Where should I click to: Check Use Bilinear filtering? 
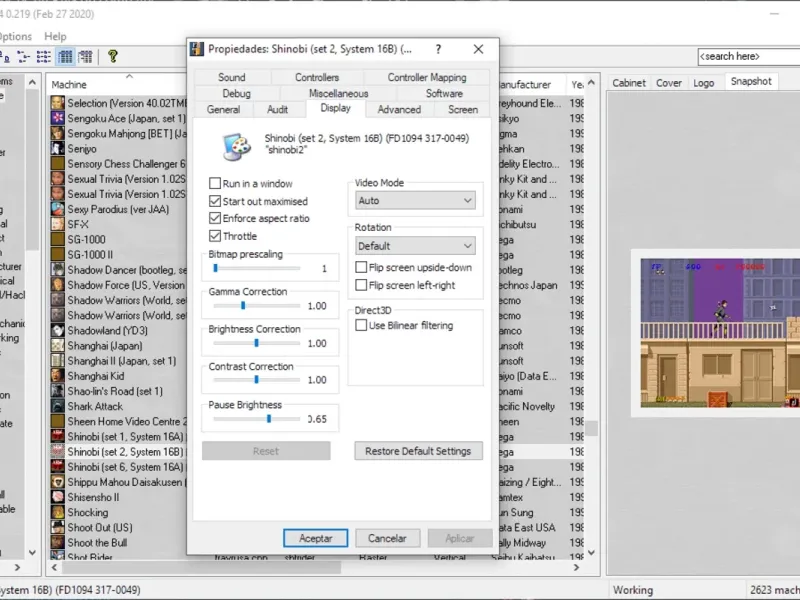(x=361, y=325)
